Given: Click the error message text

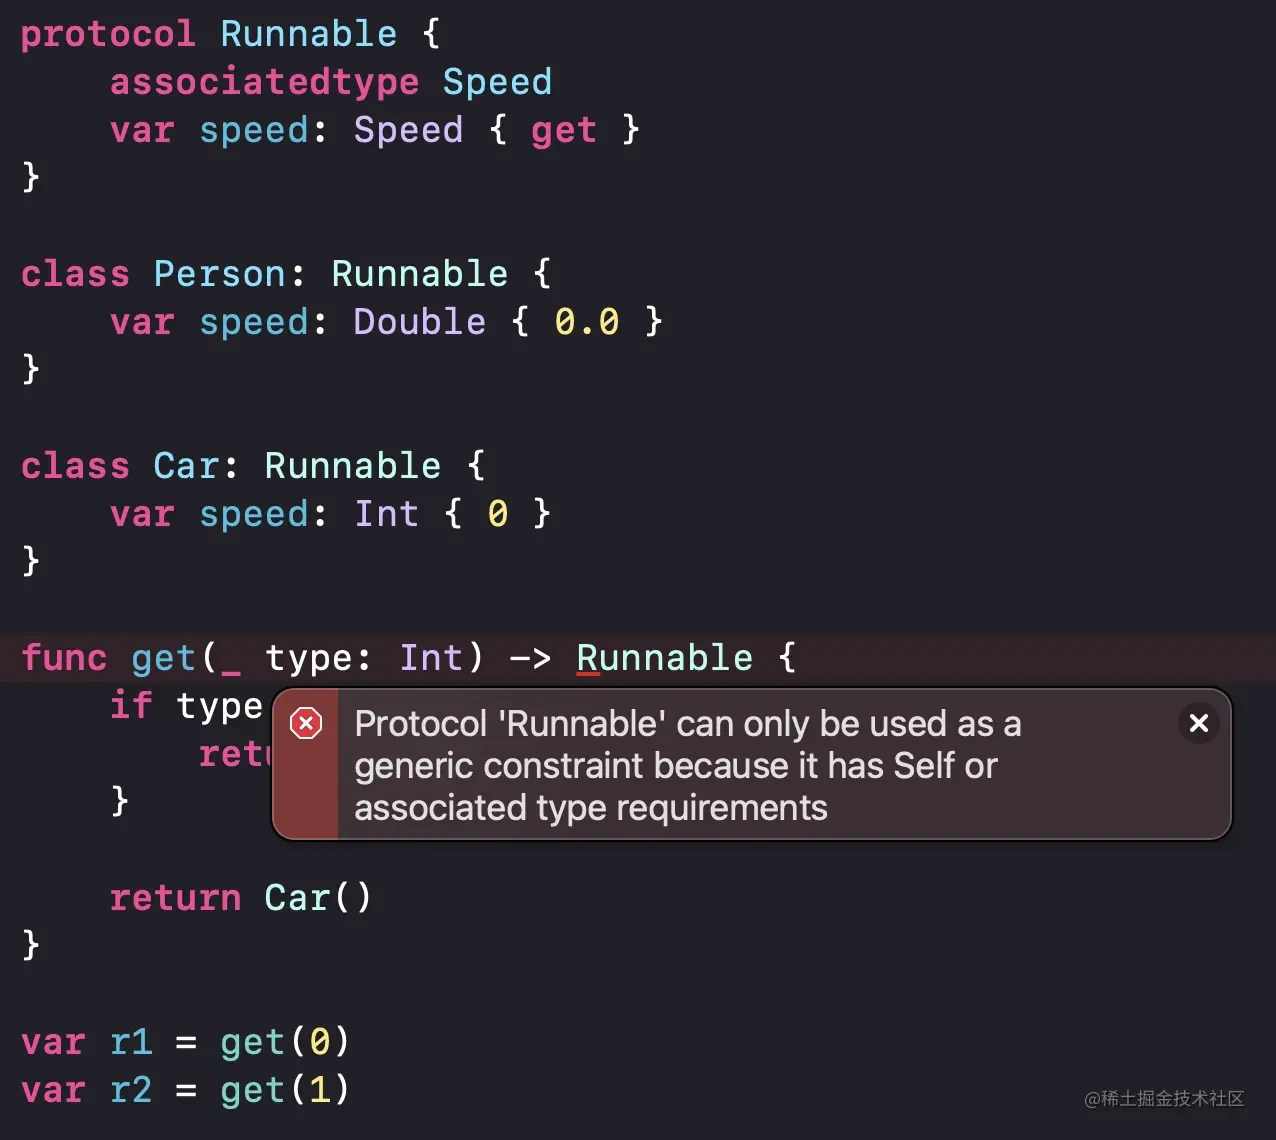Looking at the screenshot, I should (x=688, y=765).
